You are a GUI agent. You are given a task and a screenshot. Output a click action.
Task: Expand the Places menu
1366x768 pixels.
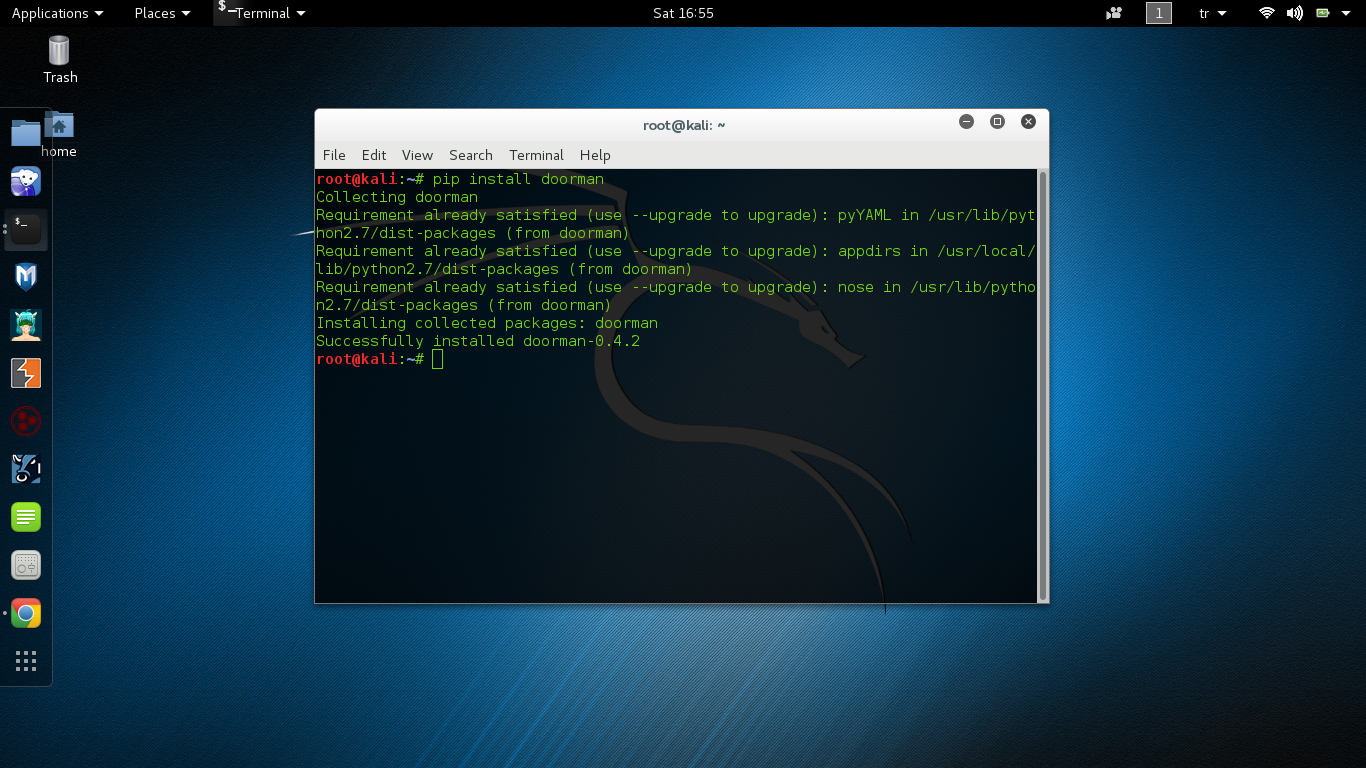pyautogui.click(x=162, y=13)
